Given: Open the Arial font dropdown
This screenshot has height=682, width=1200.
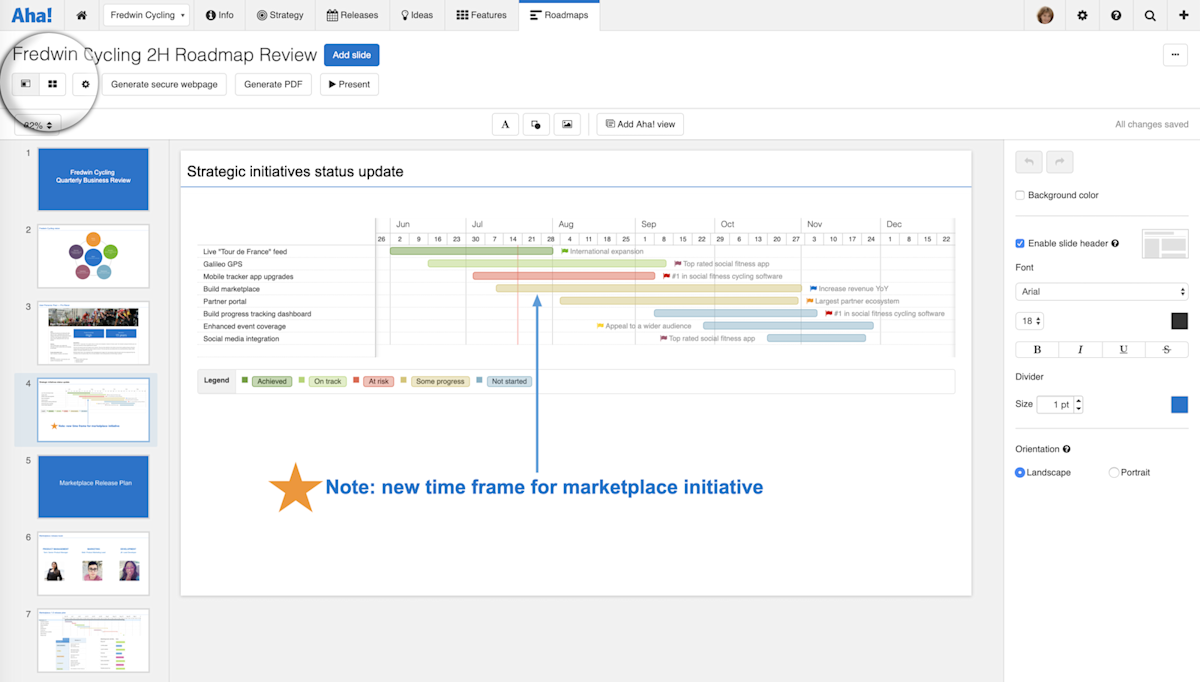Looking at the screenshot, I should pos(1101,292).
